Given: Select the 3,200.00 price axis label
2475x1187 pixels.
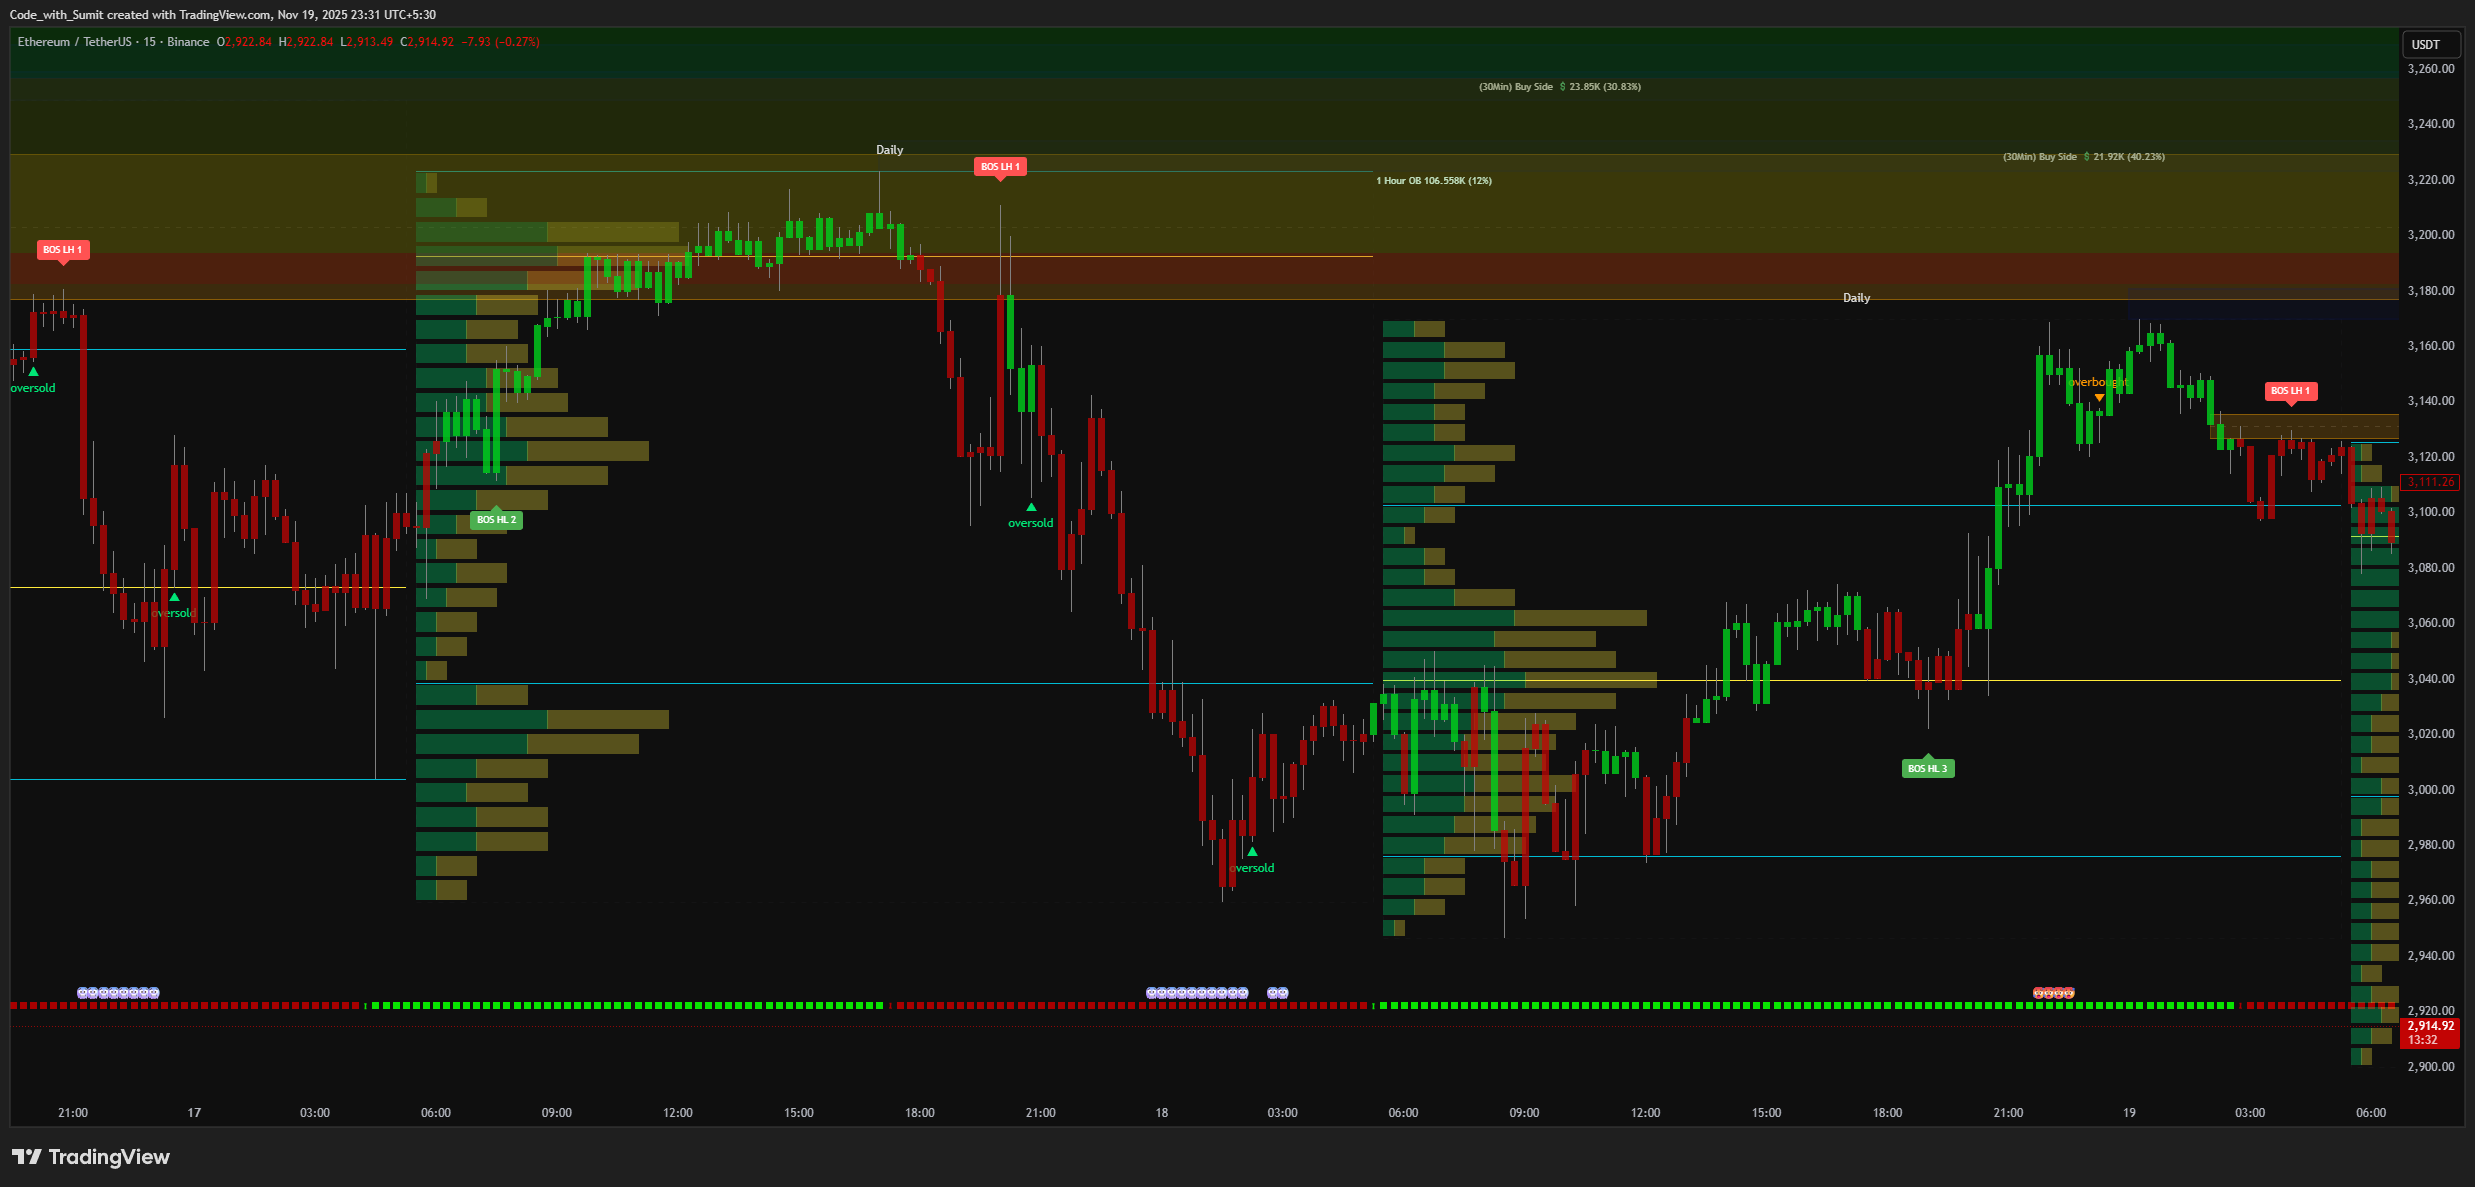Looking at the screenshot, I should (x=2430, y=235).
